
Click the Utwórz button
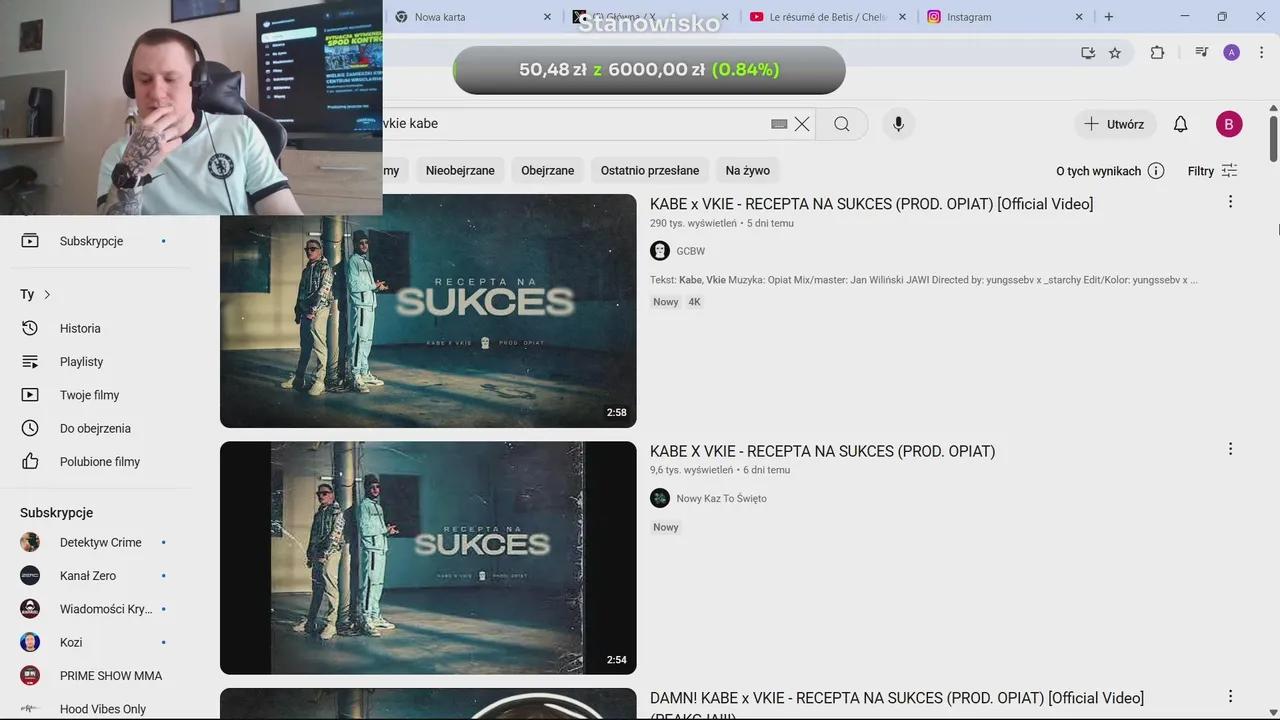pyautogui.click(x=1114, y=123)
